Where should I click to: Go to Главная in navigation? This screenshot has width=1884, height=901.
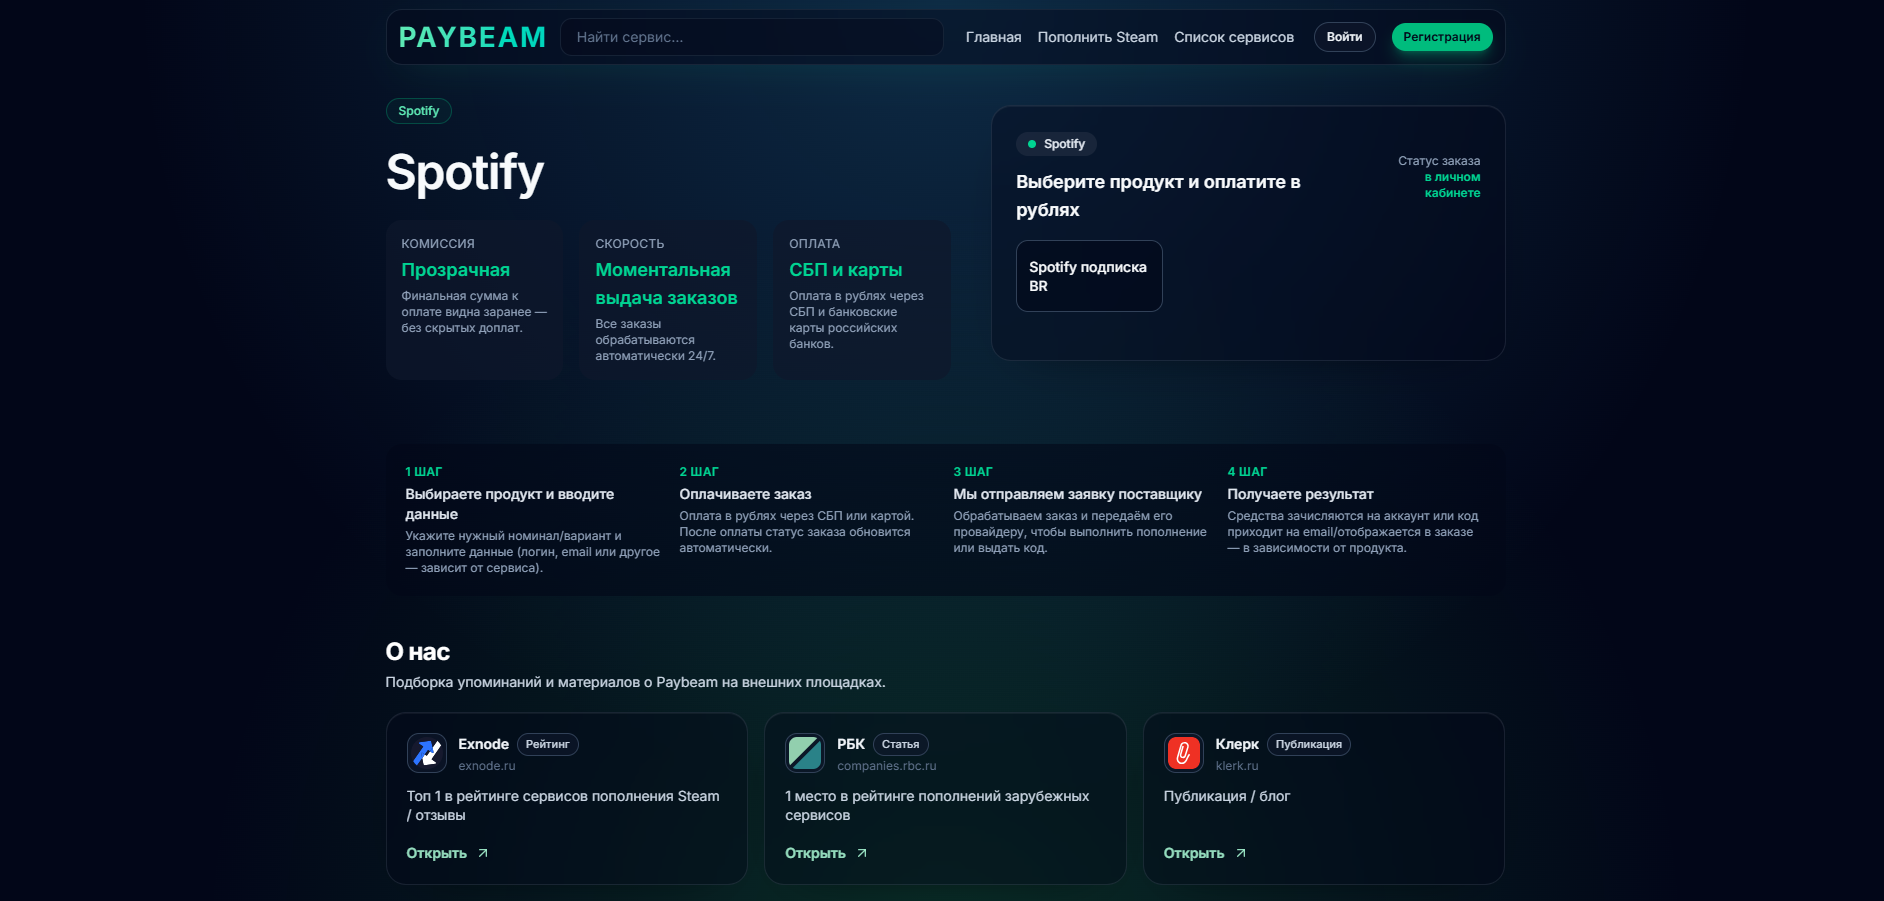coord(993,37)
